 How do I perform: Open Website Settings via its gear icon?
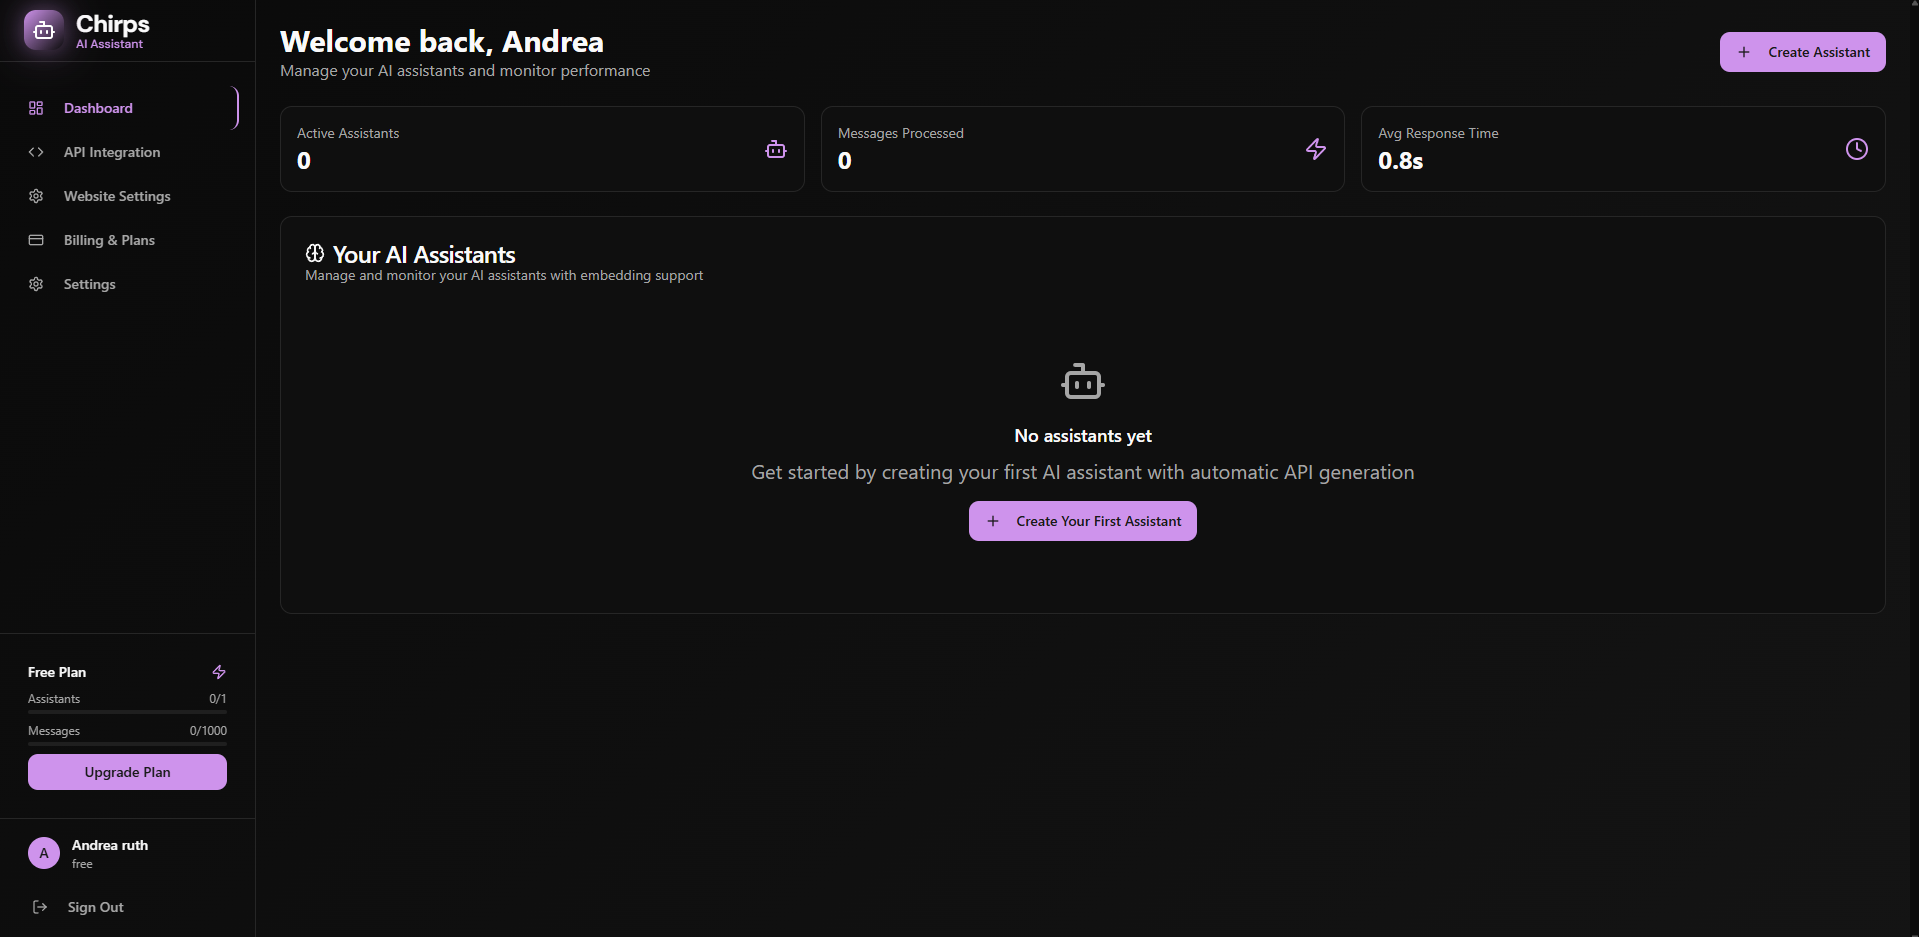pos(36,196)
